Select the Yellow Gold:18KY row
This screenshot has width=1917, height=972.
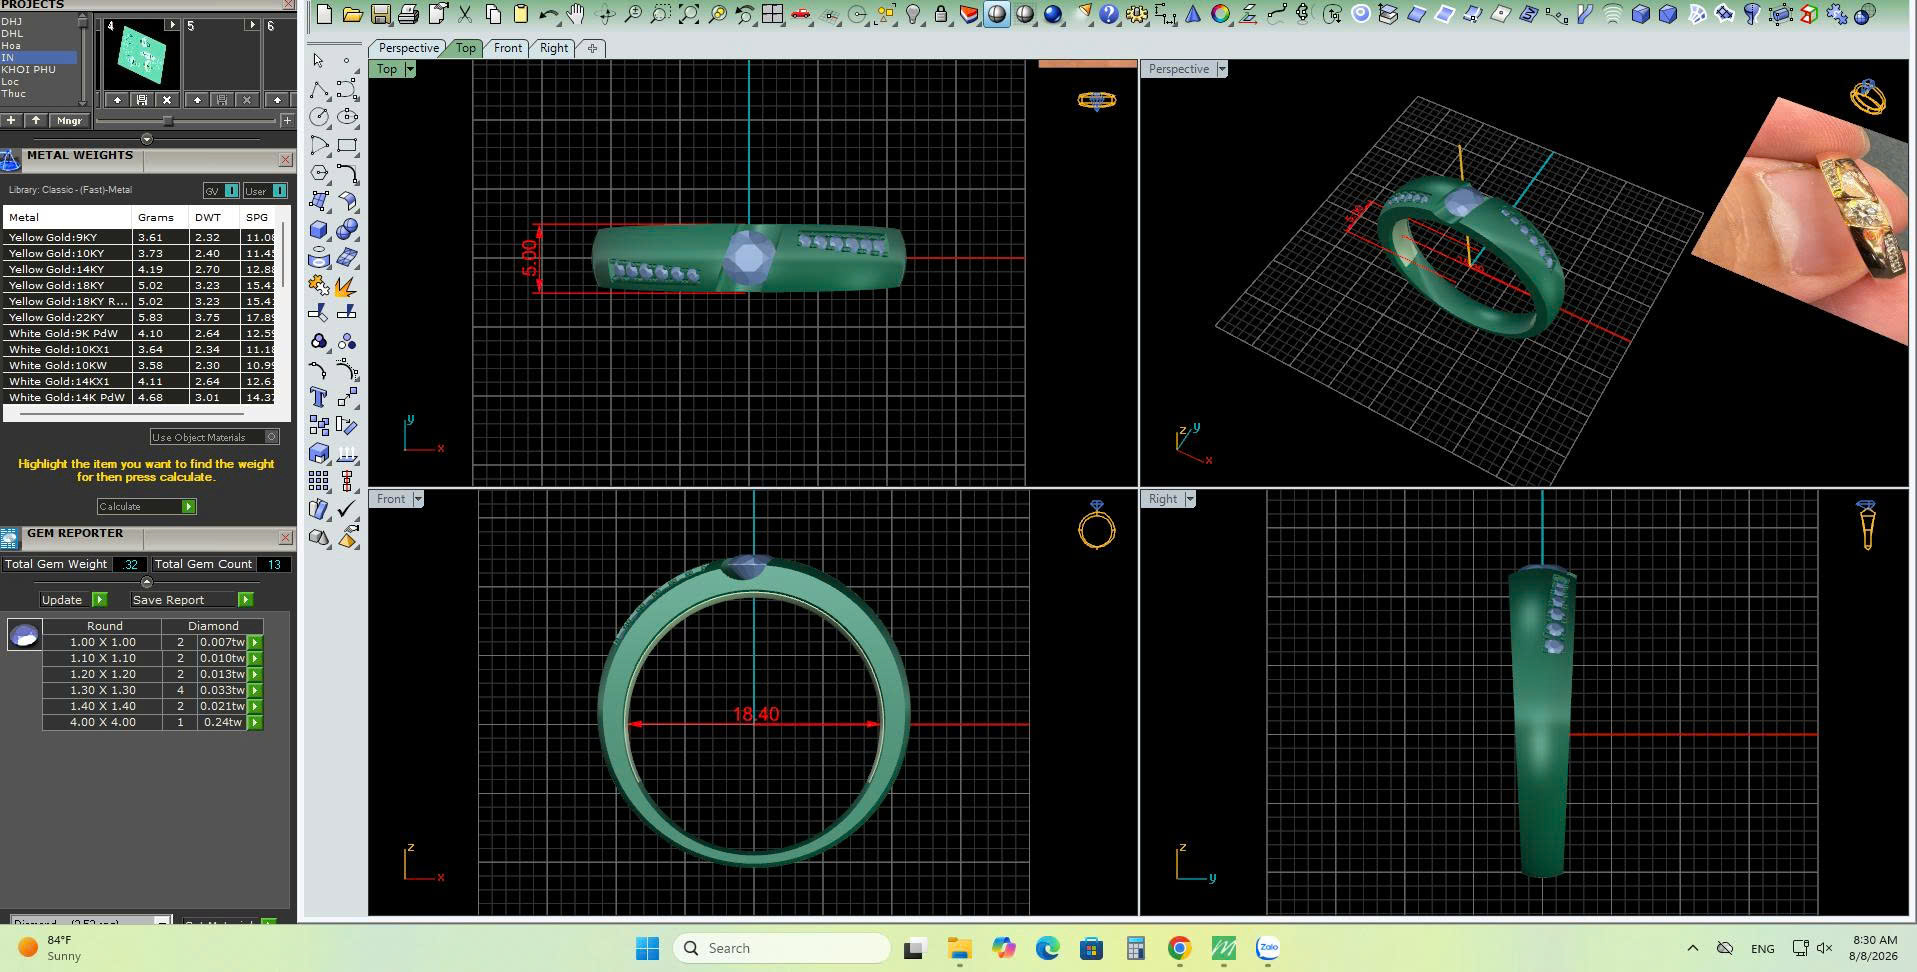pos(145,285)
